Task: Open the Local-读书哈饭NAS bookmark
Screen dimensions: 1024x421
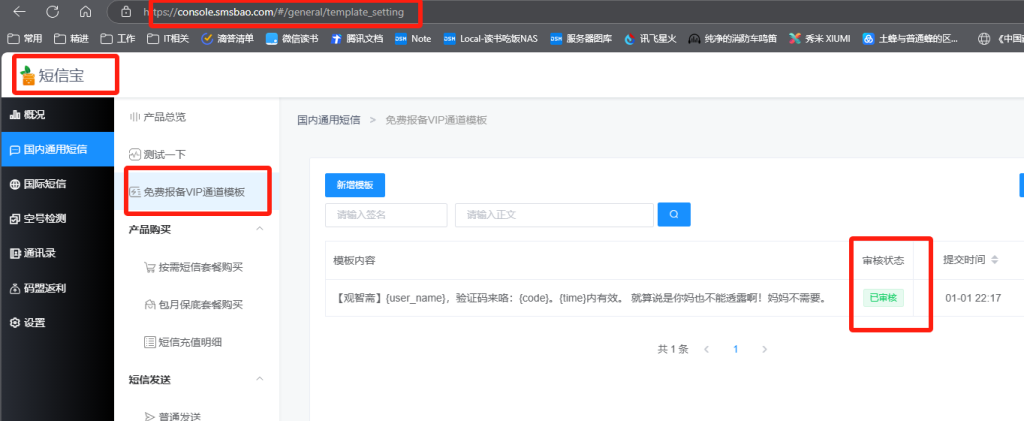Action: [490, 39]
